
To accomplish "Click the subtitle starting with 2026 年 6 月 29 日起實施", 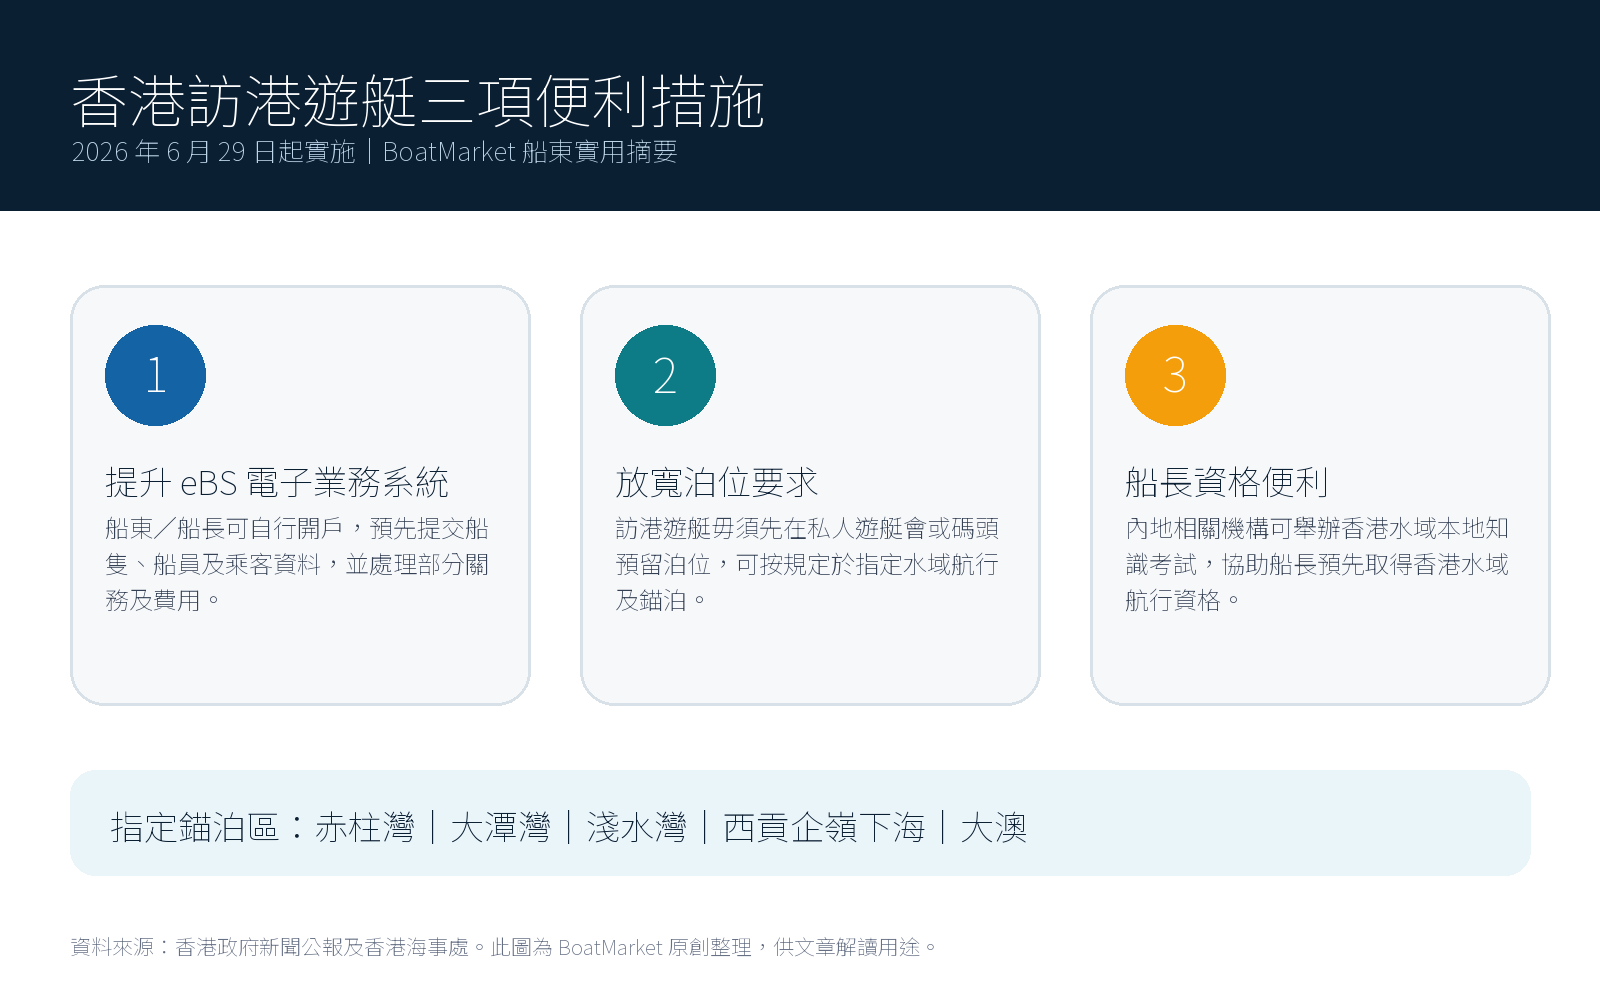I will click(x=375, y=152).
